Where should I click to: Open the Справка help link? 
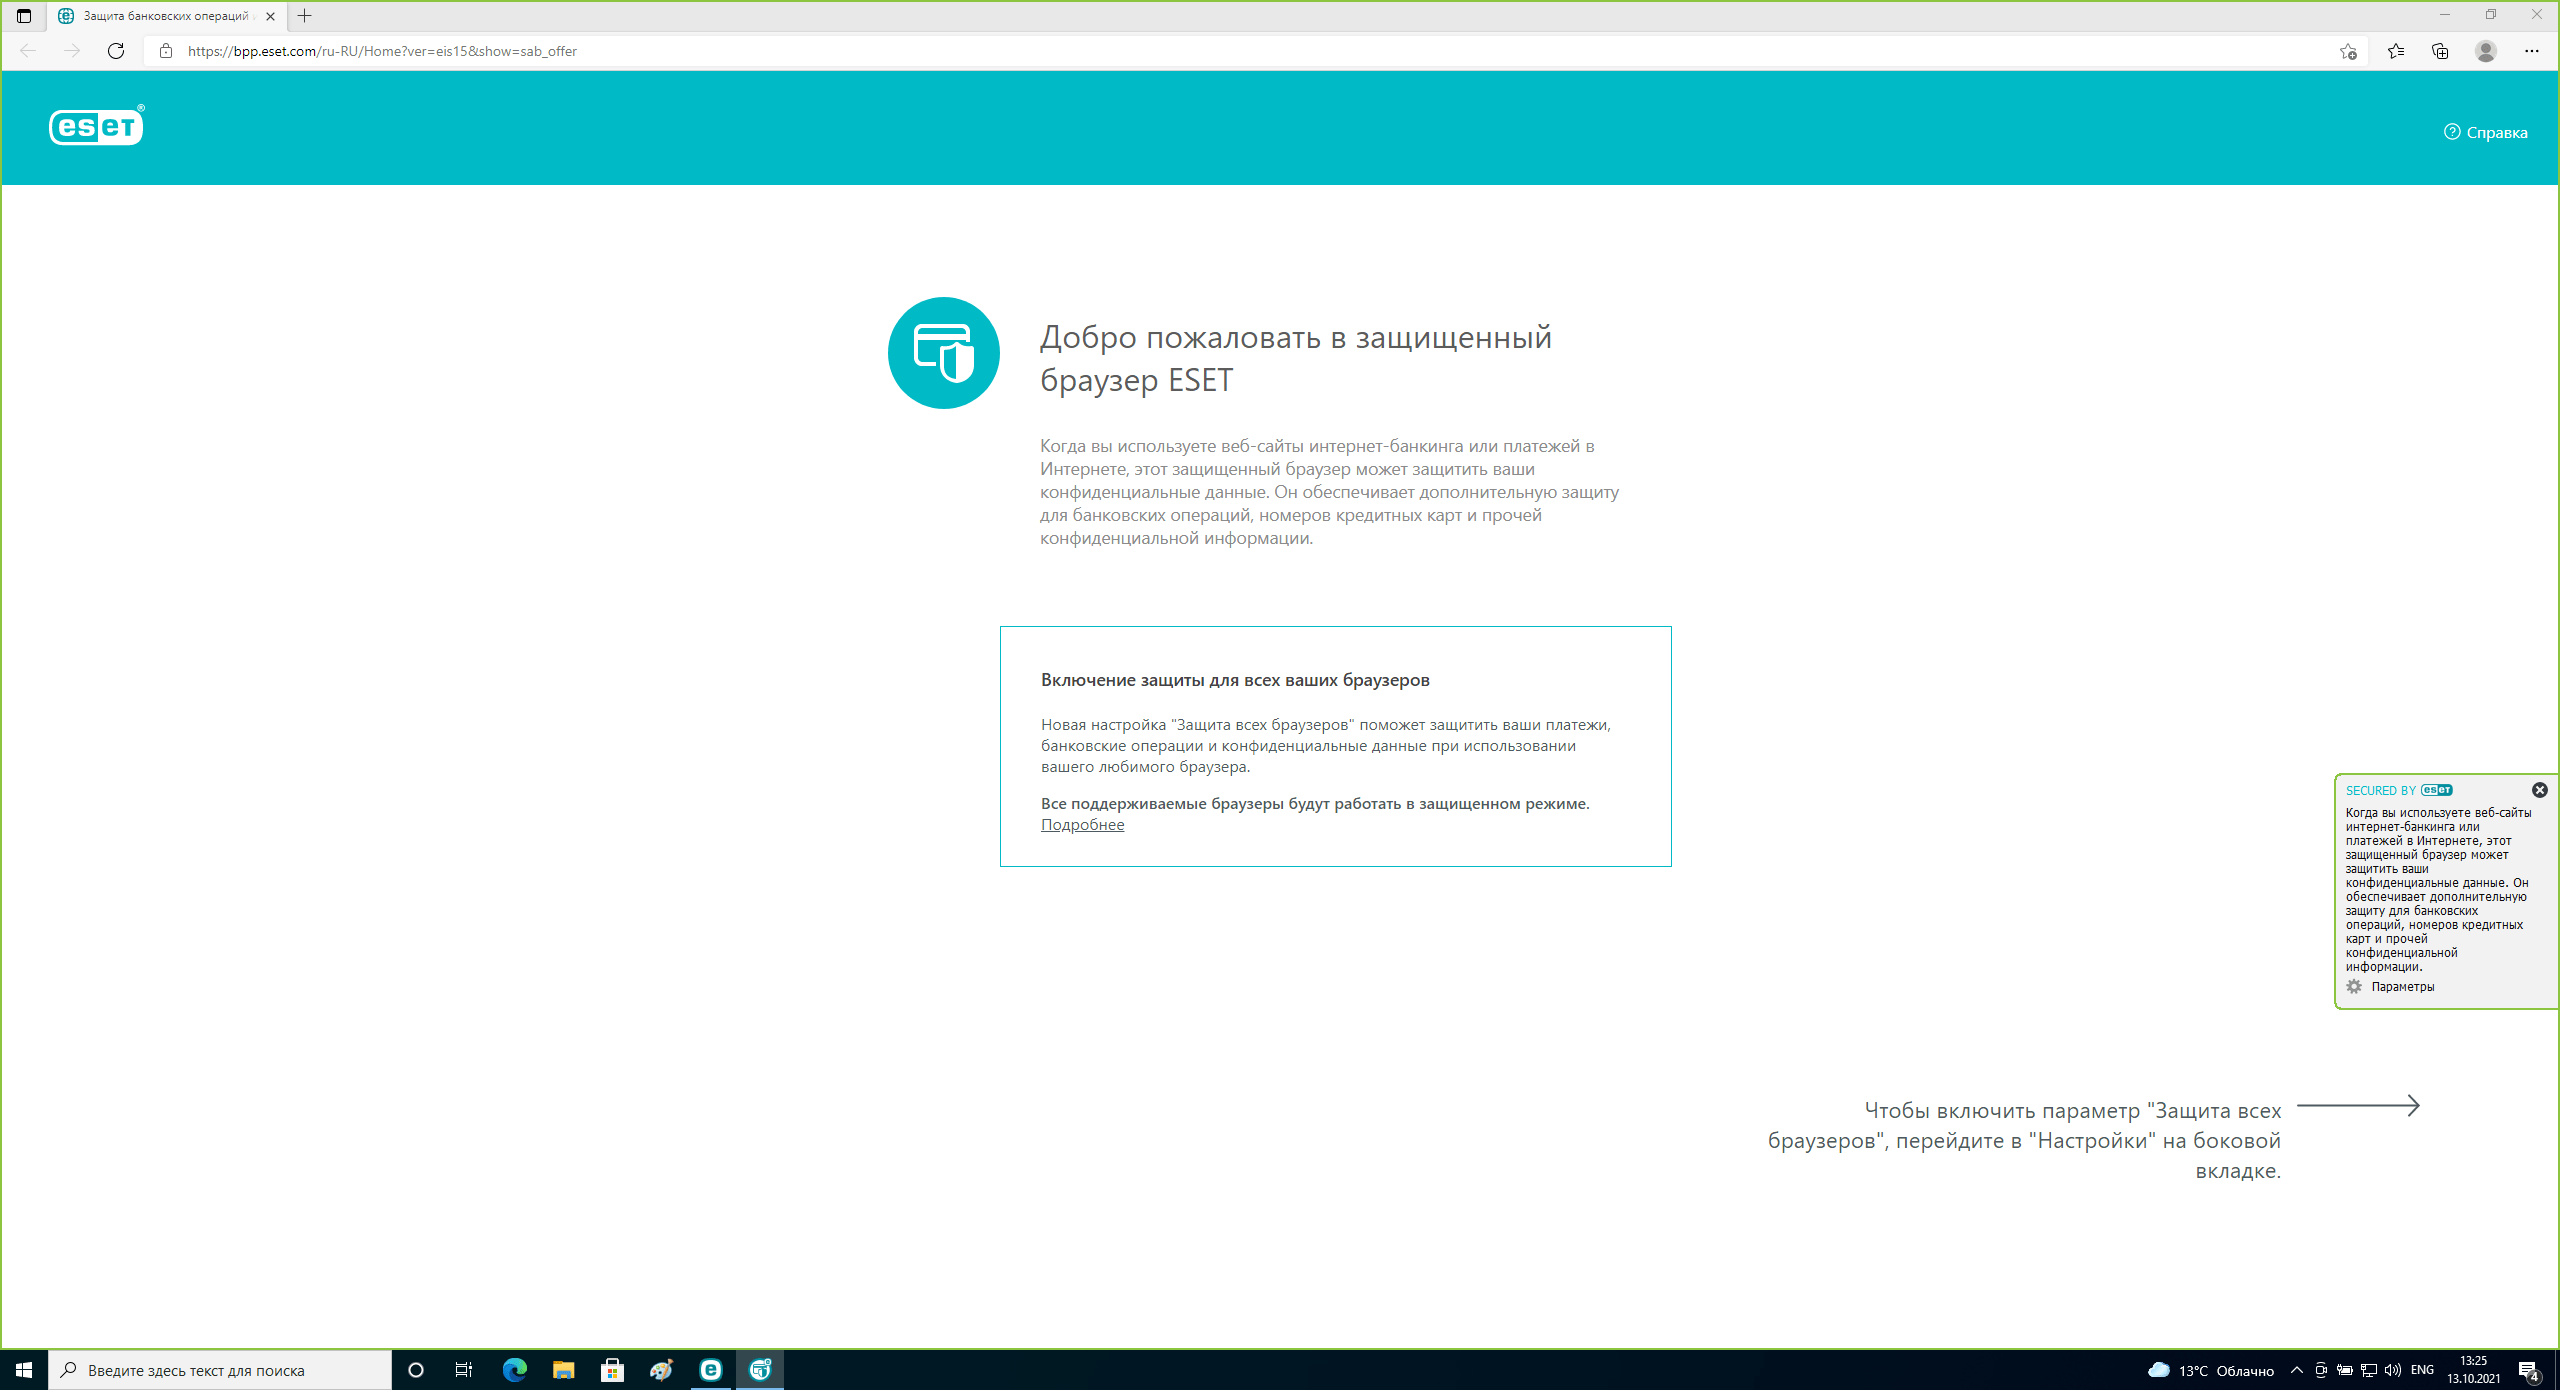tap(2485, 132)
